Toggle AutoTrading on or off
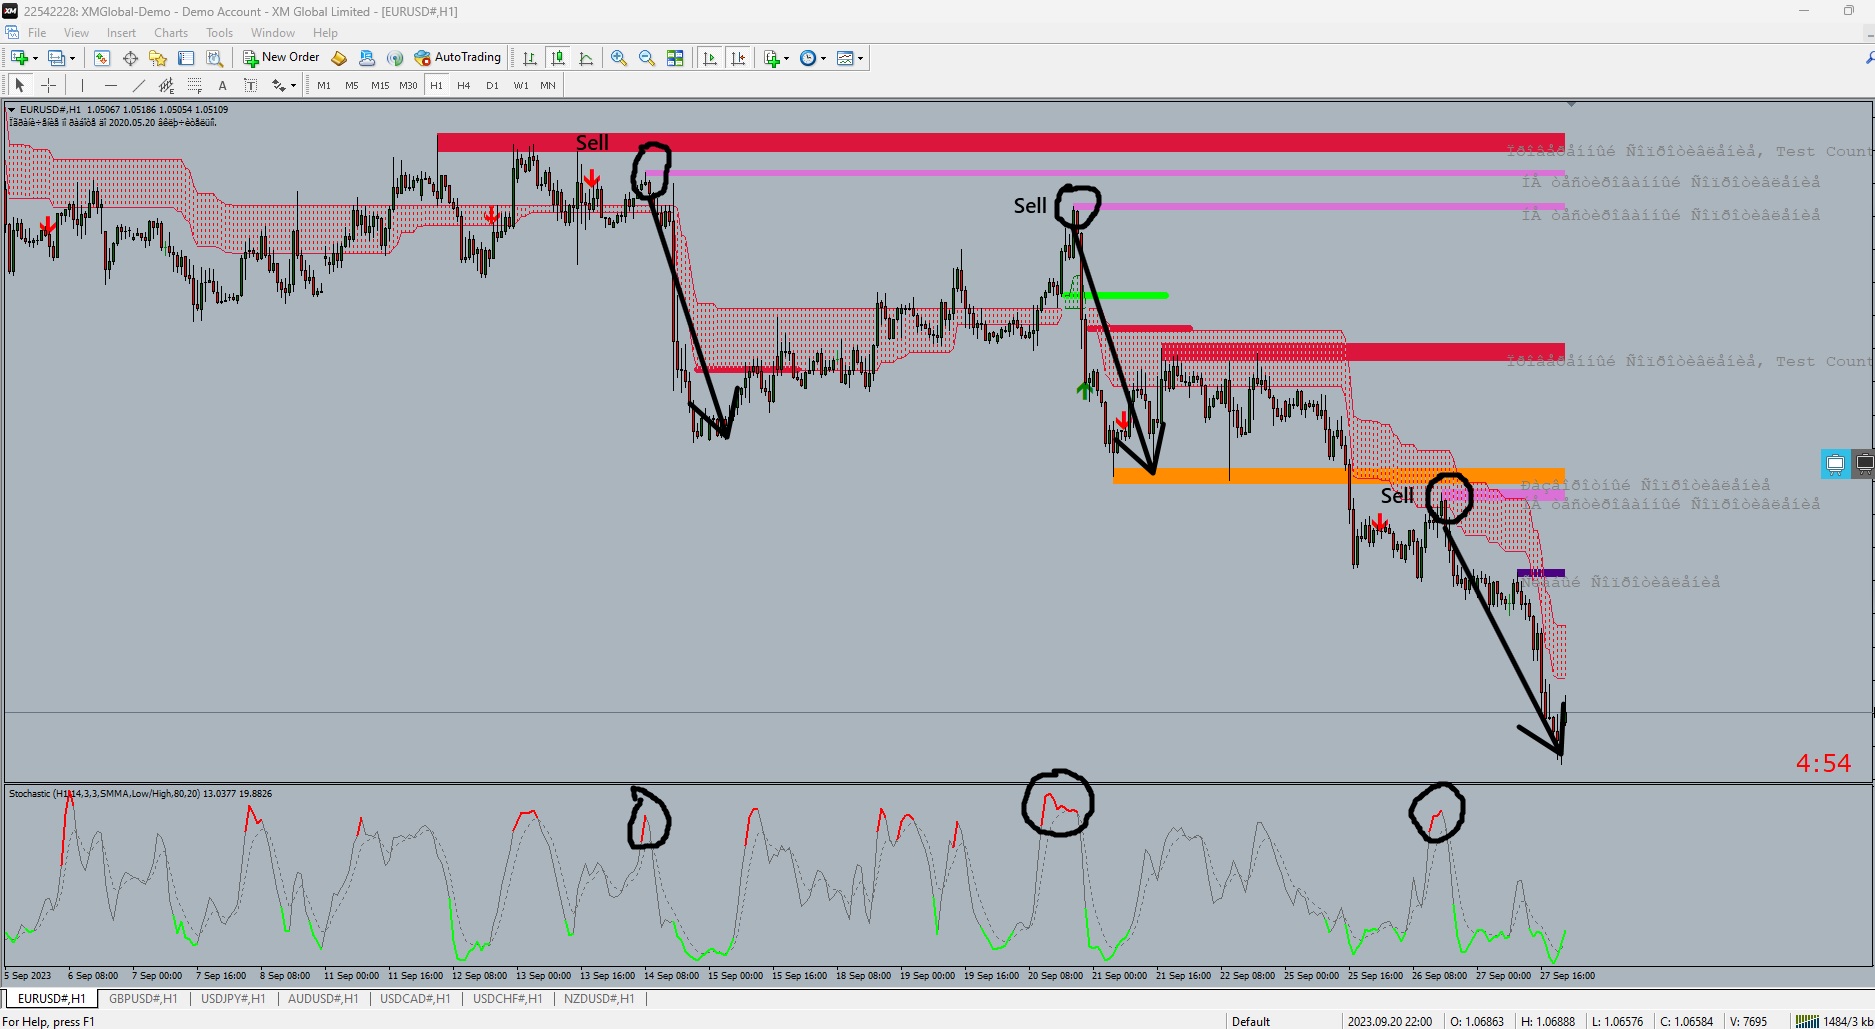The image size is (1875, 1029). pos(459,57)
